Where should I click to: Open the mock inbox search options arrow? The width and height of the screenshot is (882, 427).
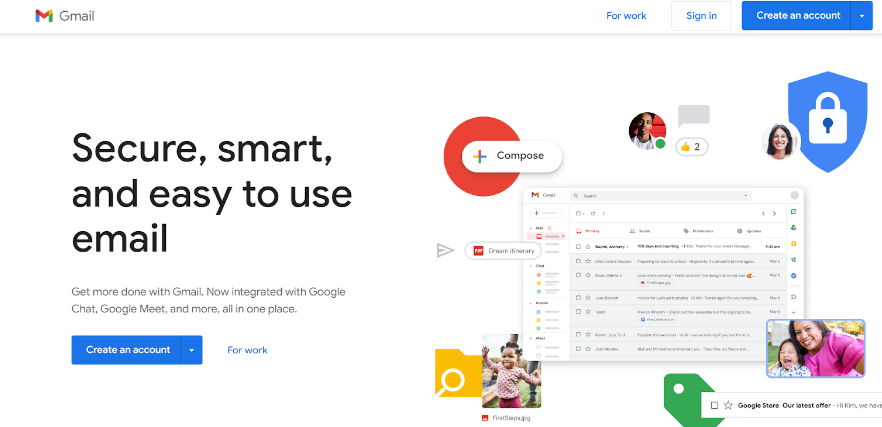[746, 195]
